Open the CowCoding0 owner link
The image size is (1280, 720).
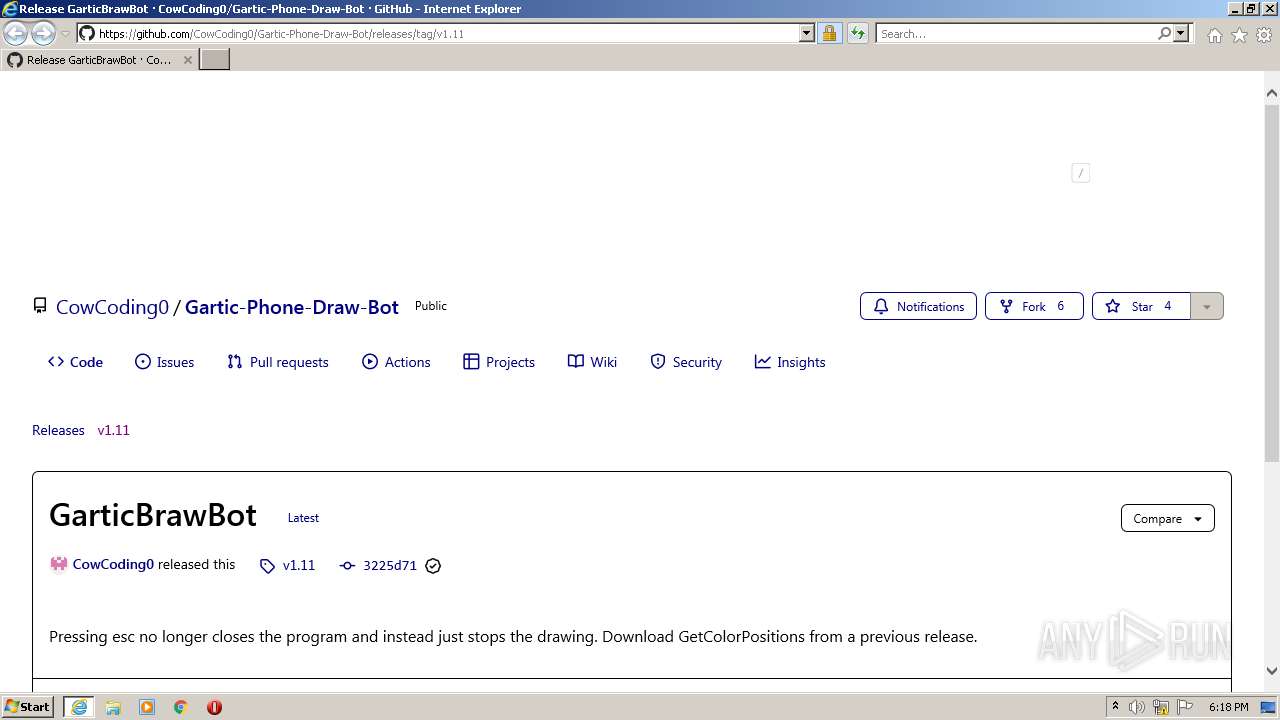[112, 307]
